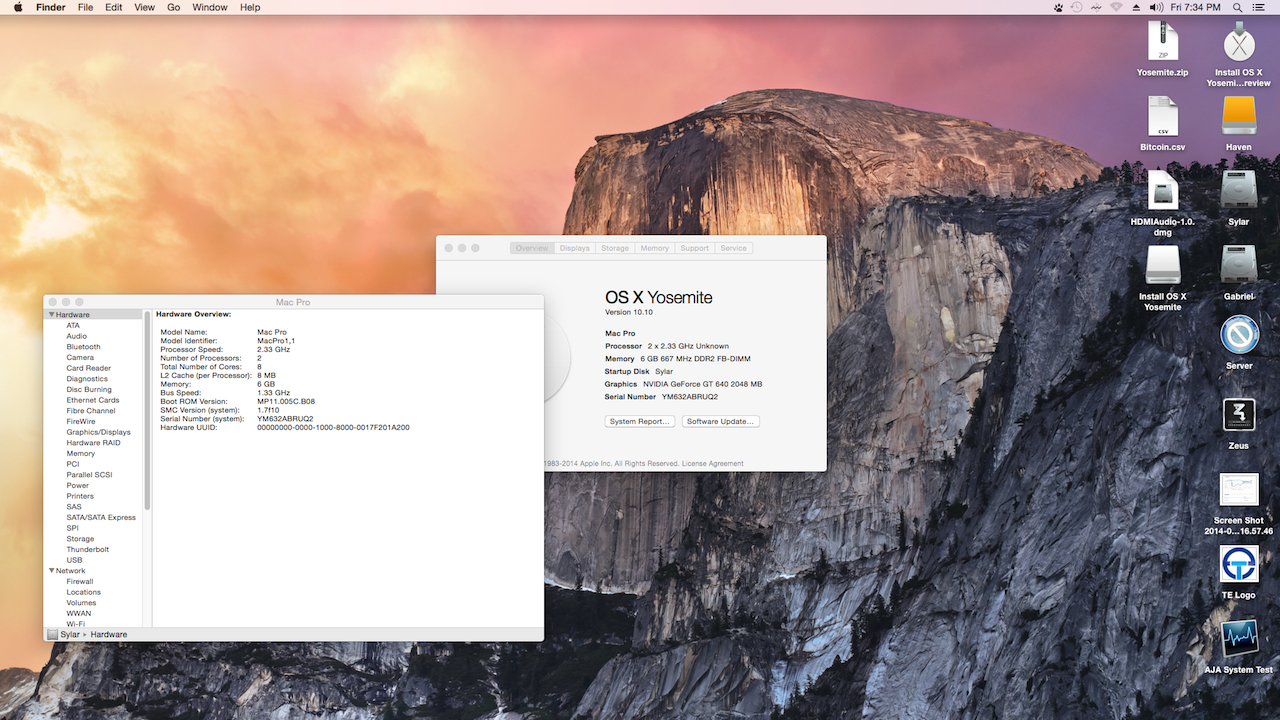Select the Bitcoin.csv file icon

1162,117
